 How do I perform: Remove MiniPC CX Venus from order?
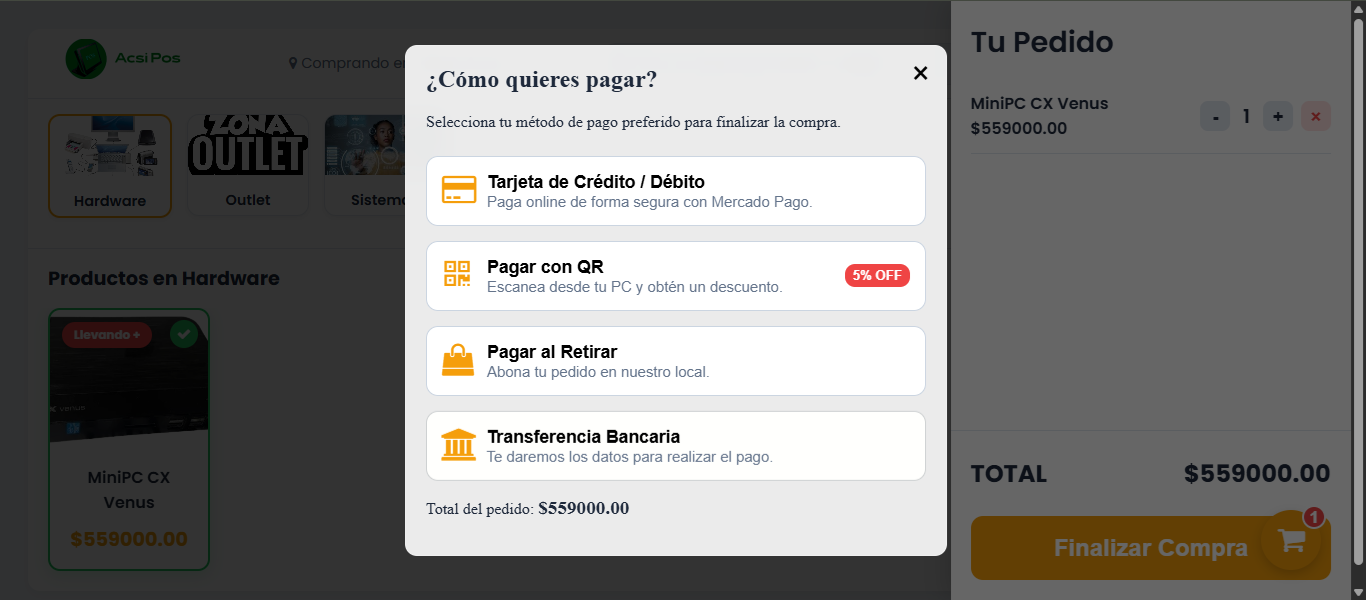(1315, 117)
